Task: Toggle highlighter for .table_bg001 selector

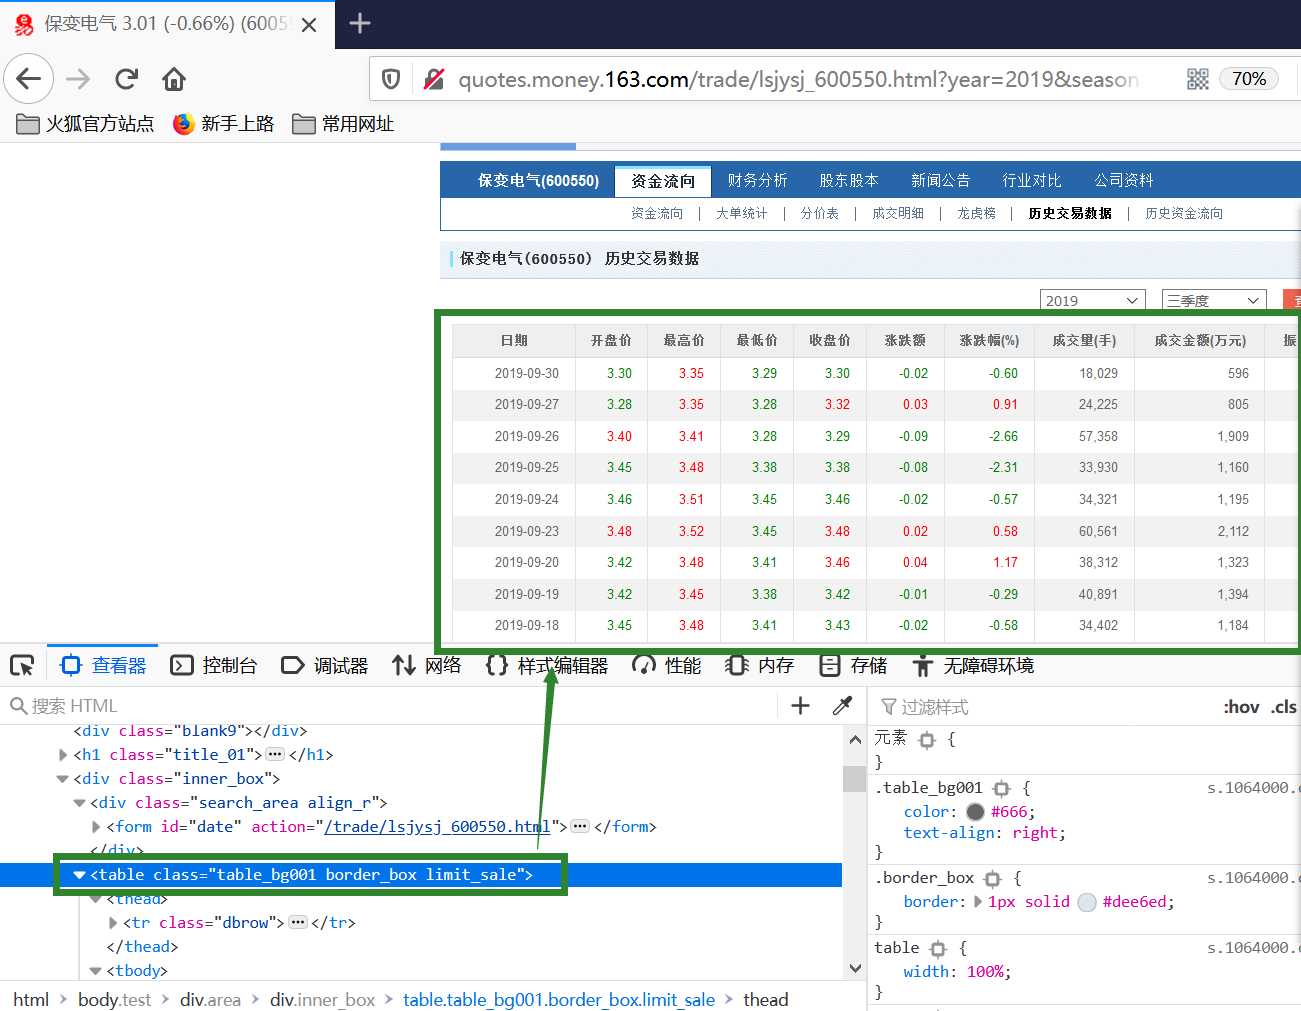Action: coord(1002,788)
